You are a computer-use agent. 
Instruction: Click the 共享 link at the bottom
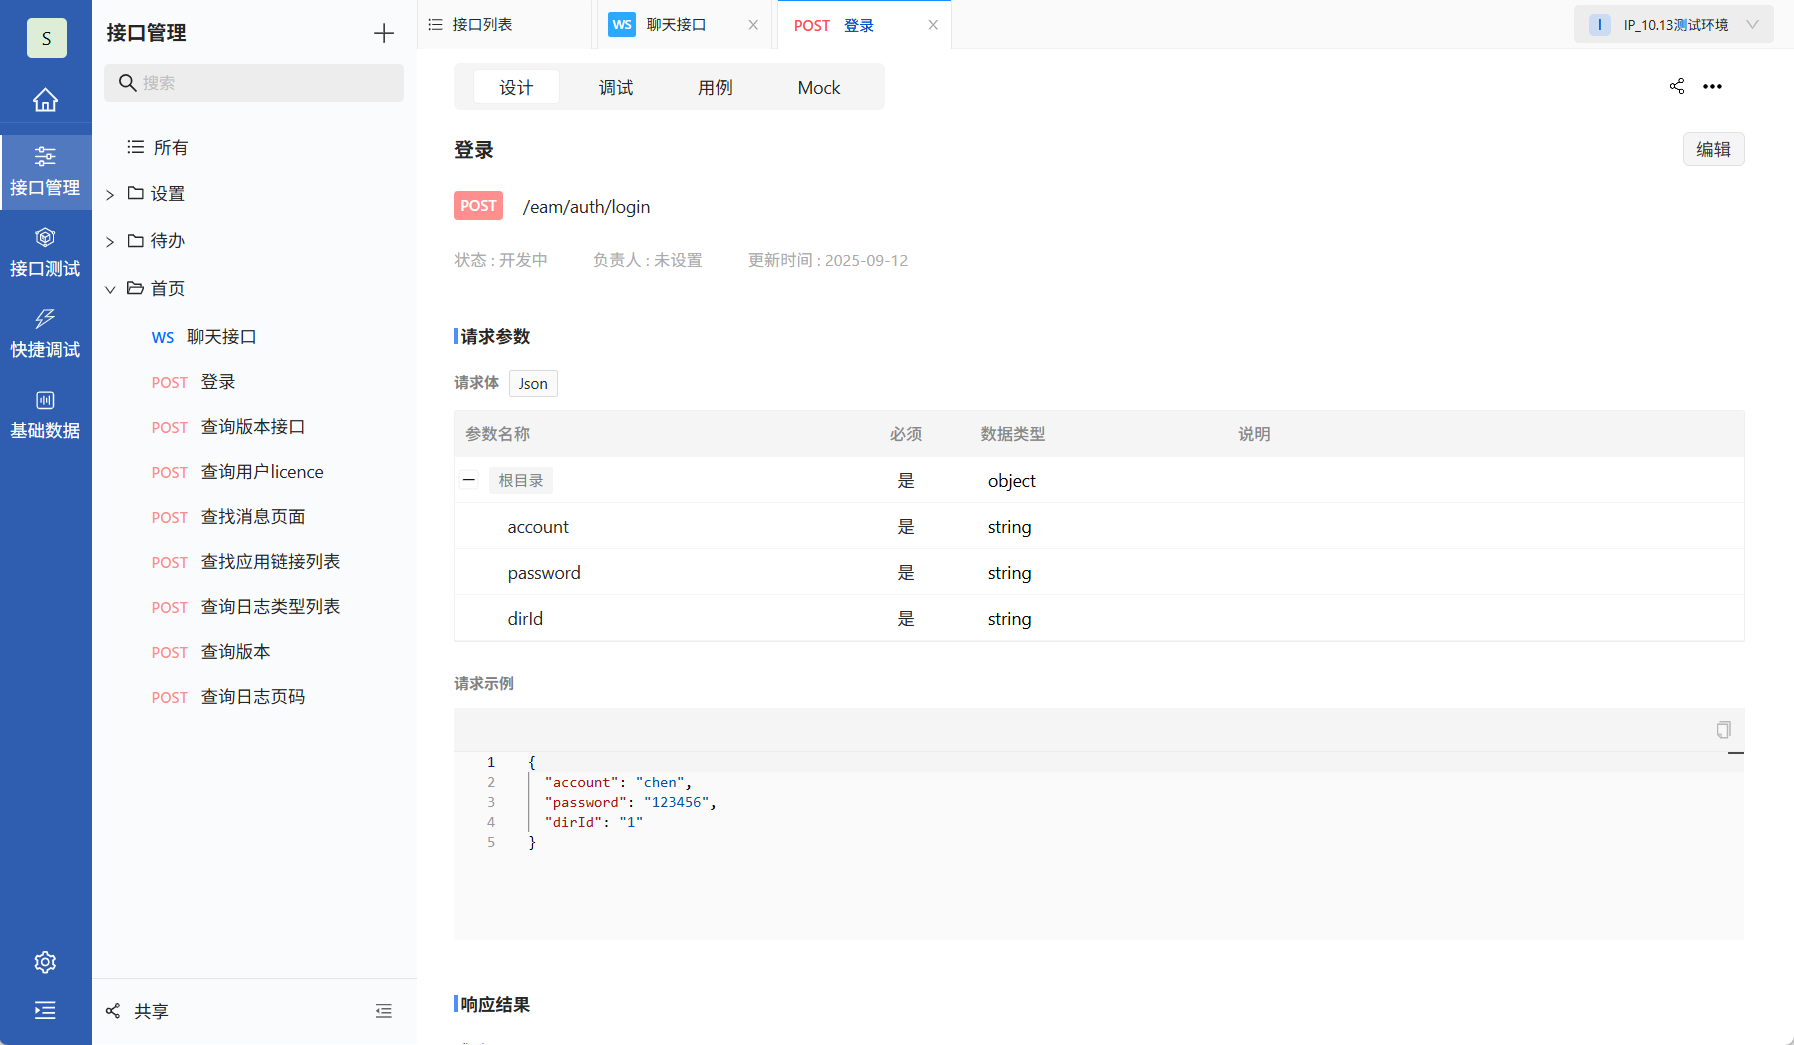pyautogui.click(x=151, y=1011)
